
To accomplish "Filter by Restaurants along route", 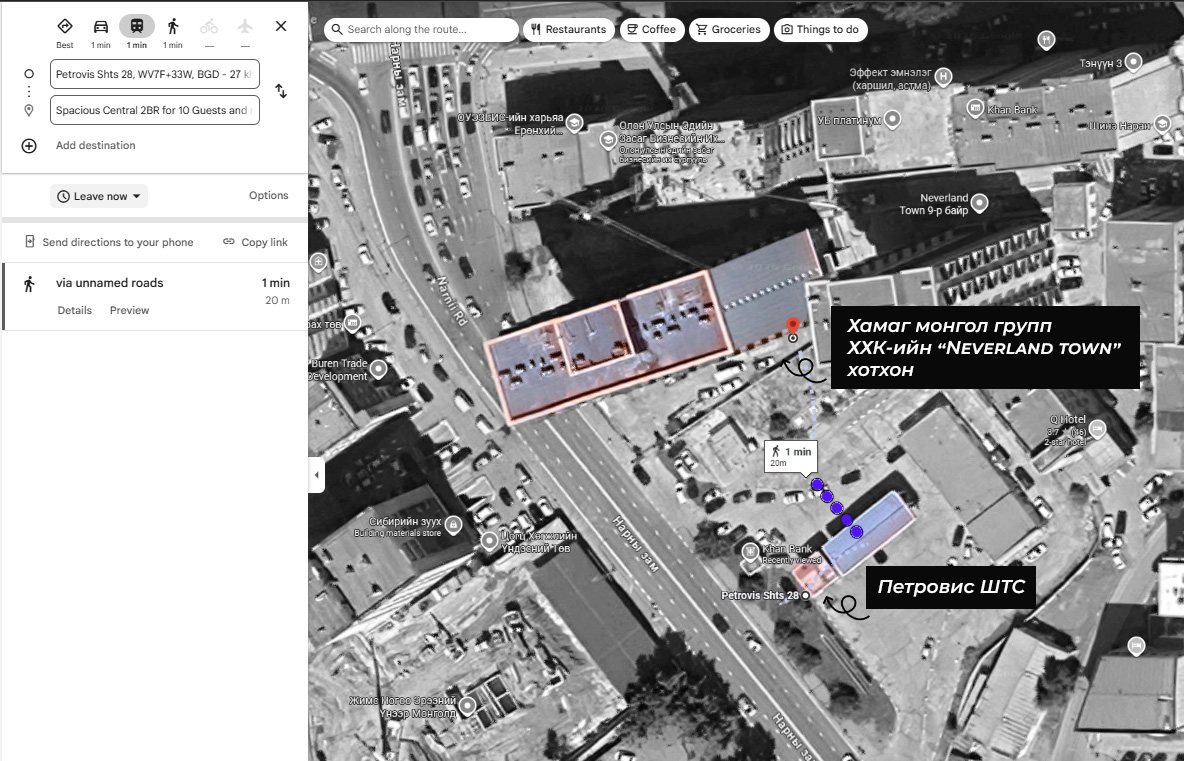I will pyautogui.click(x=568, y=30).
